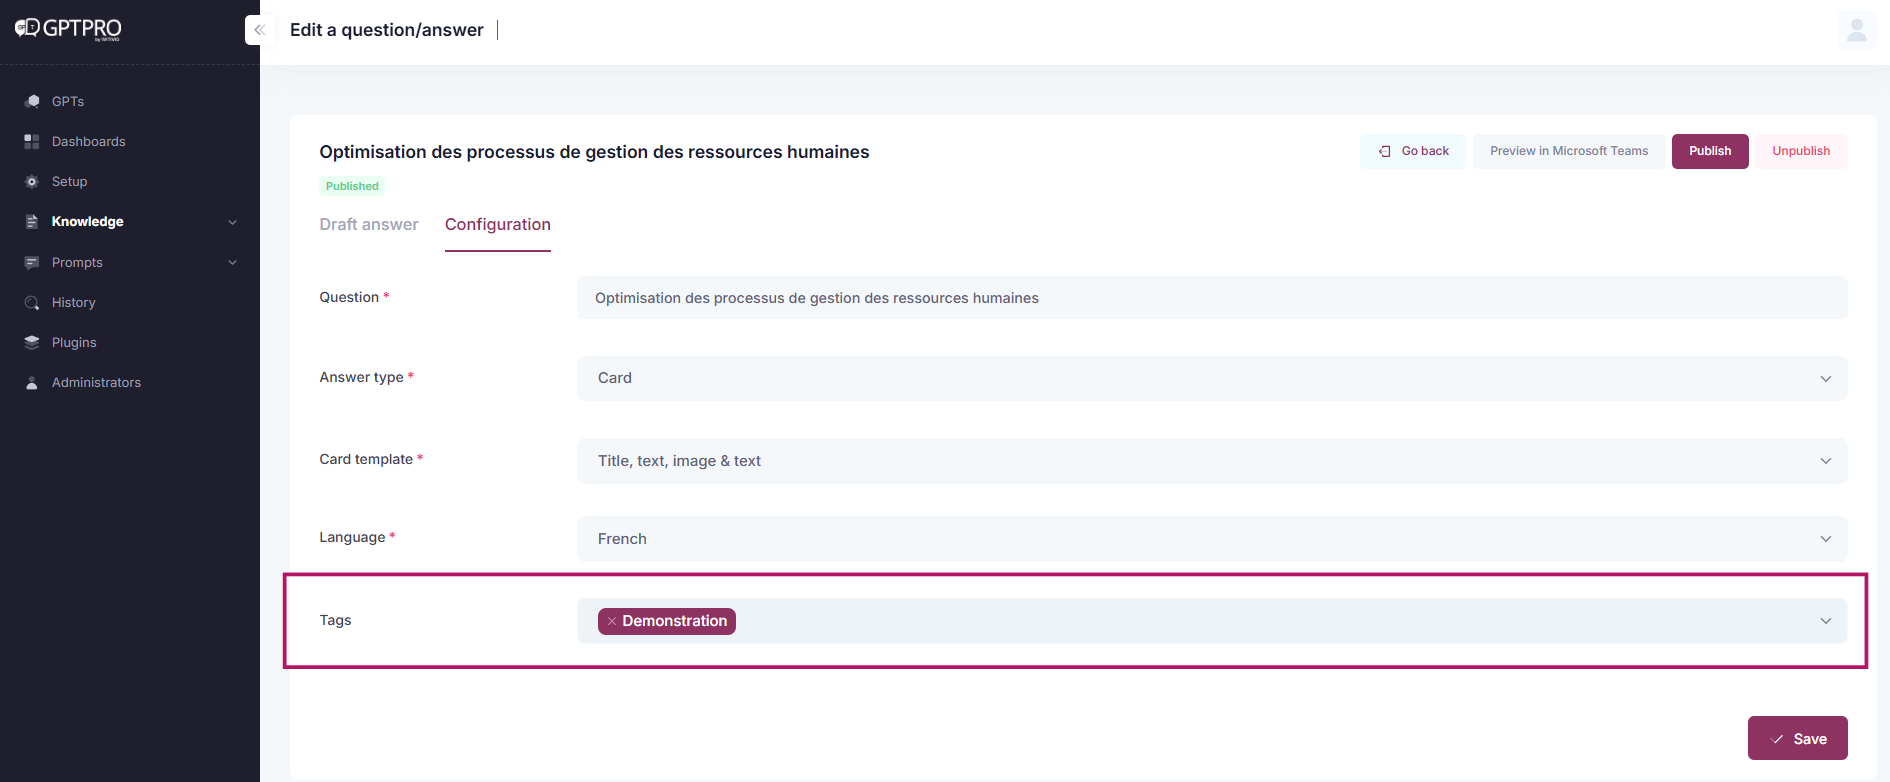The image size is (1890, 782).
Task: Click the GPTs sidebar icon
Action: point(32,101)
